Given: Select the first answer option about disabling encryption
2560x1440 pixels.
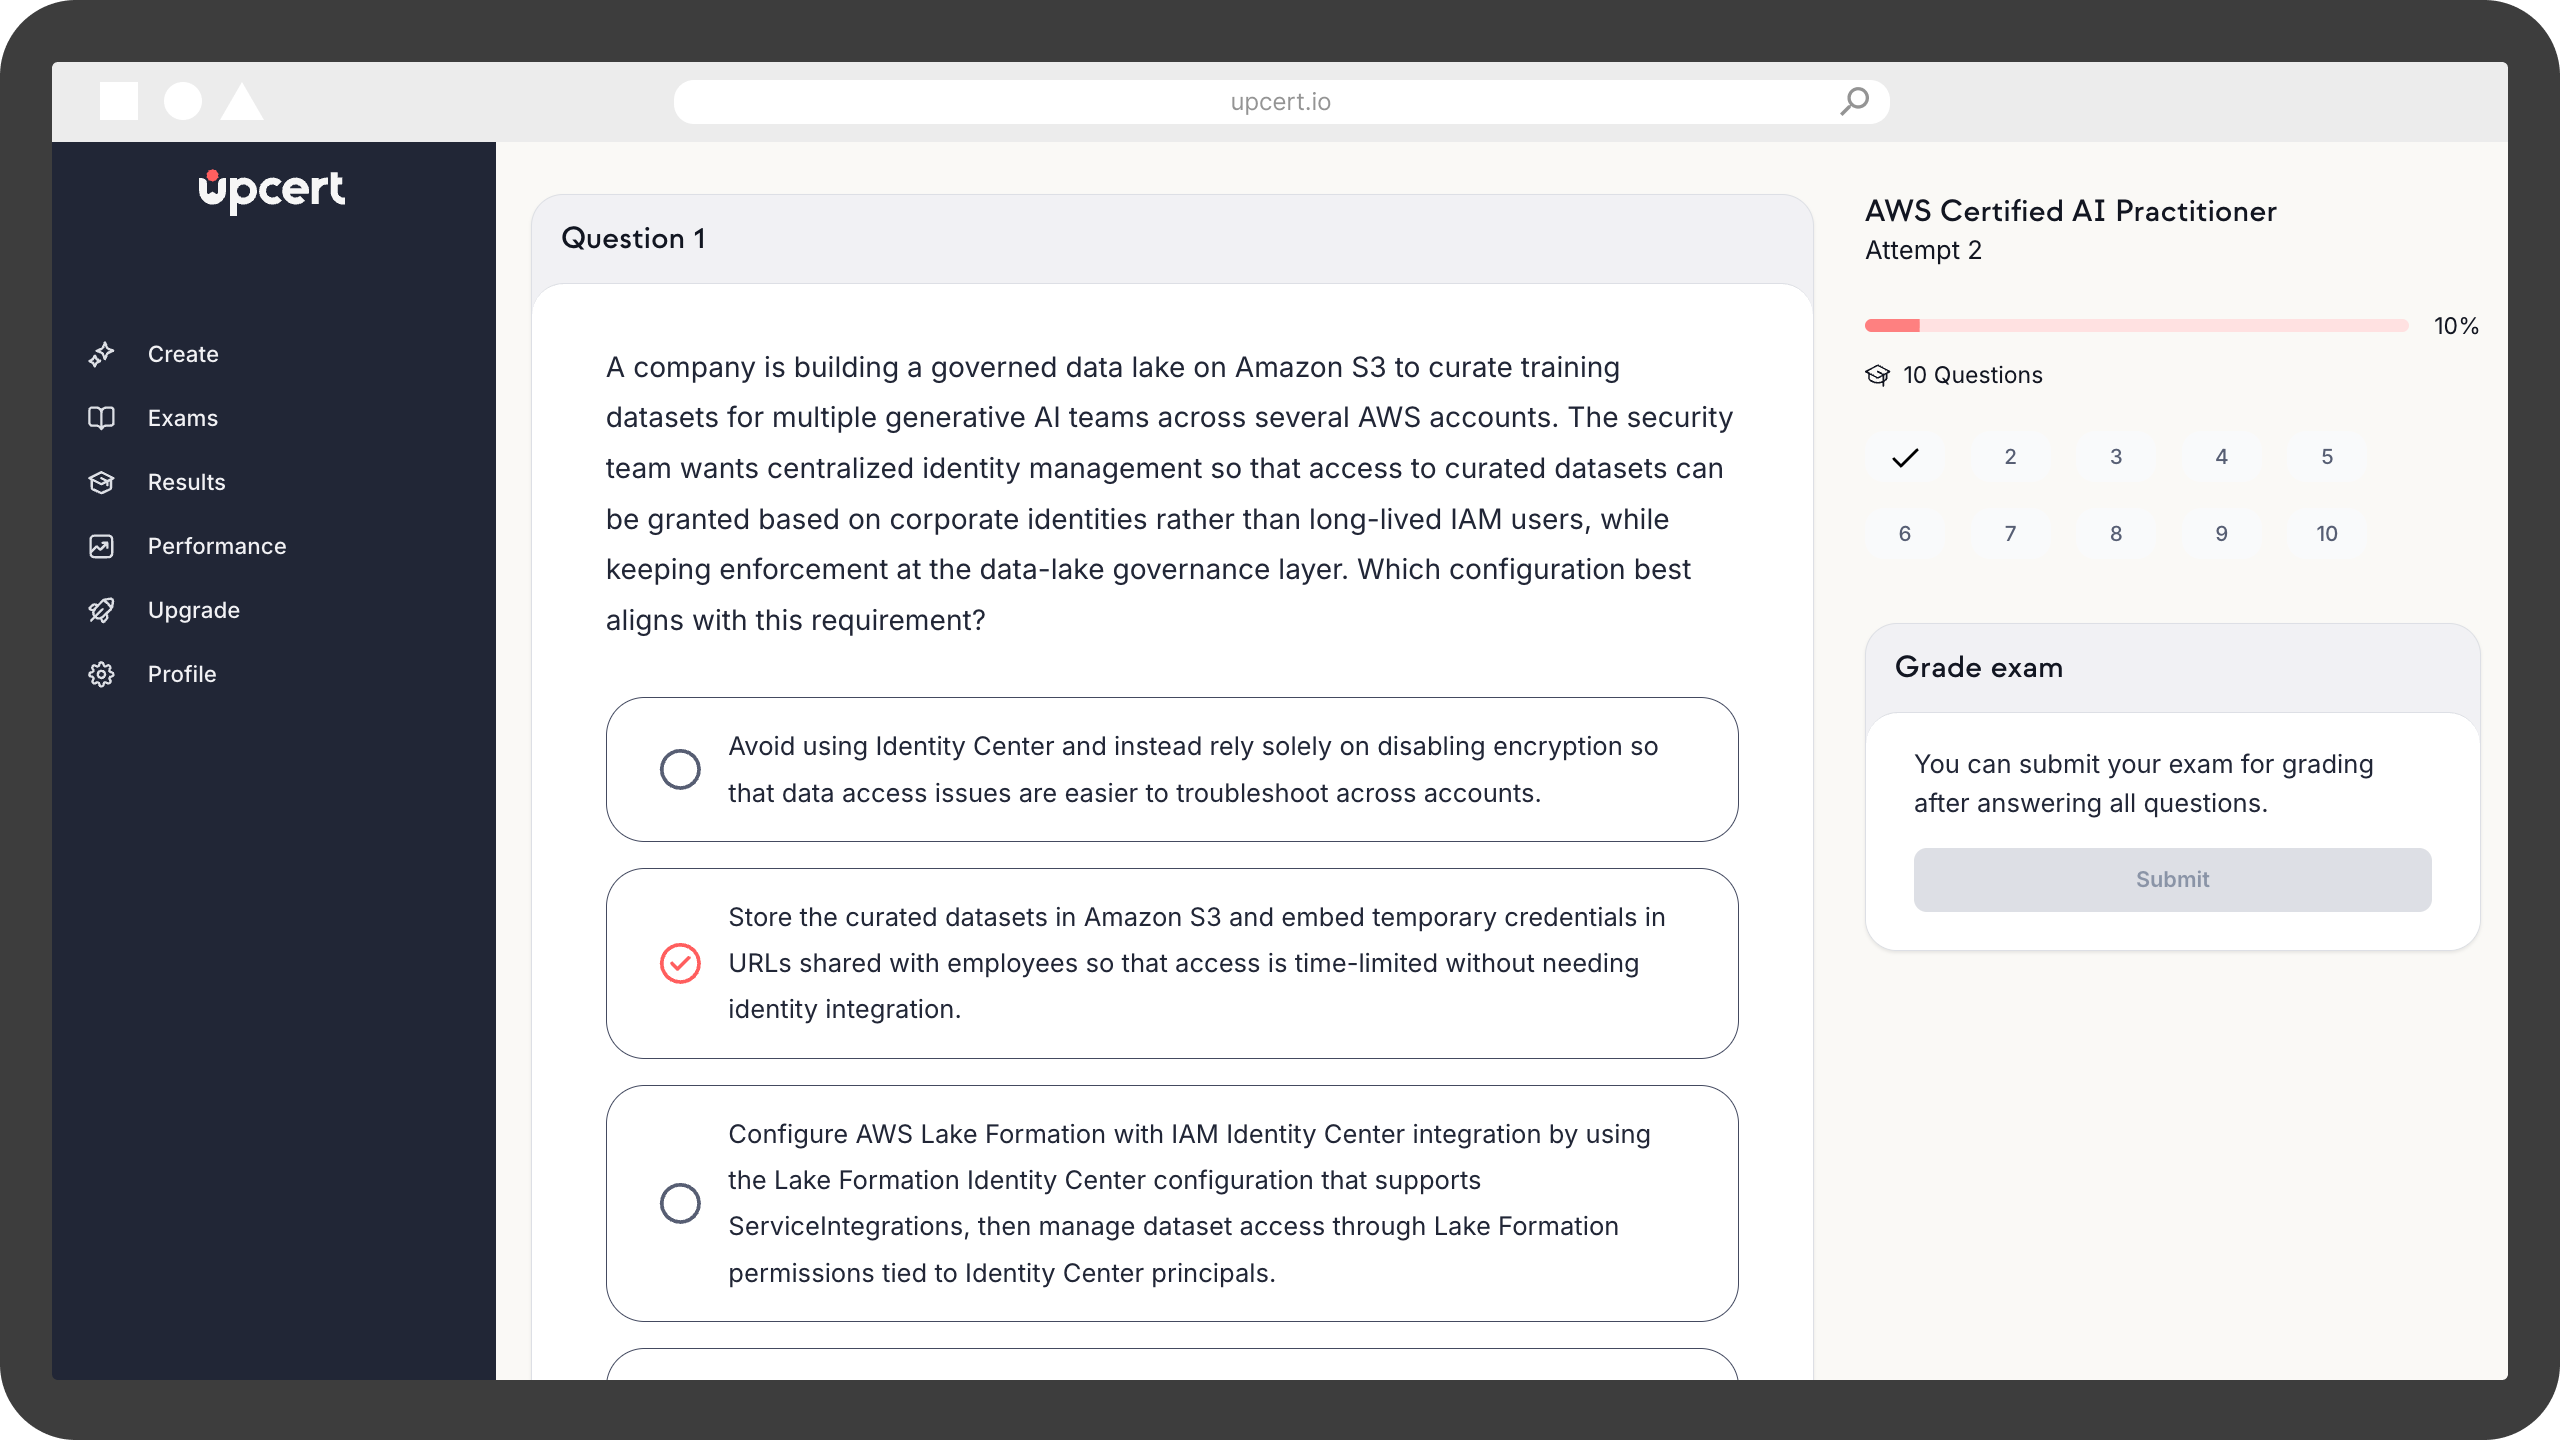Looking at the screenshot, I should 681,769.
